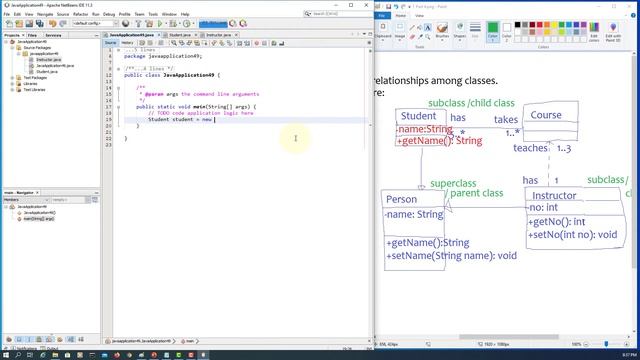Undo last edit in NetBeans toolbar
The height and width of the screenshot is (360, 640).
[x=52, y=24]
